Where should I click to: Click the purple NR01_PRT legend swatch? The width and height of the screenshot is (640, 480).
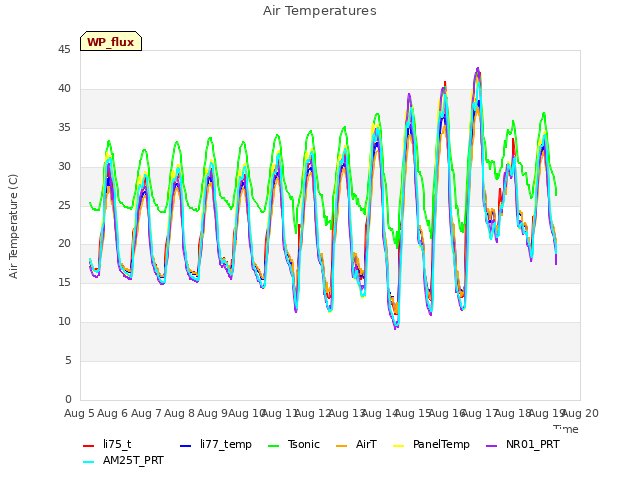[x=491, y=446]
